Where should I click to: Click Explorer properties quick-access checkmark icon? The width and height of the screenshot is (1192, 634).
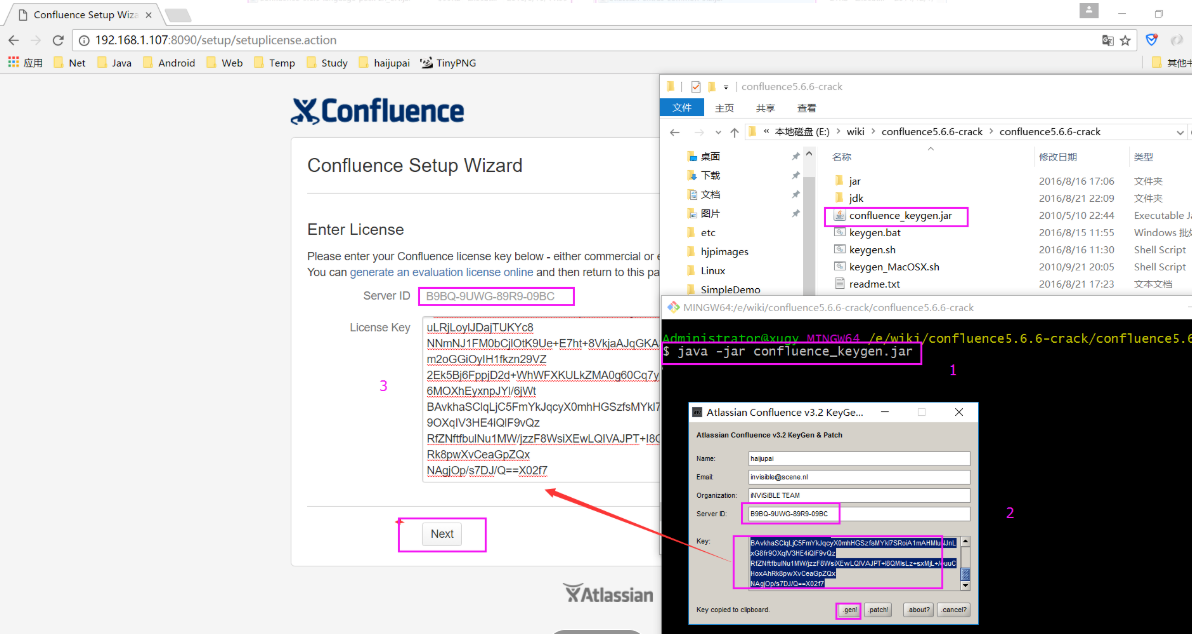[696, 87]
